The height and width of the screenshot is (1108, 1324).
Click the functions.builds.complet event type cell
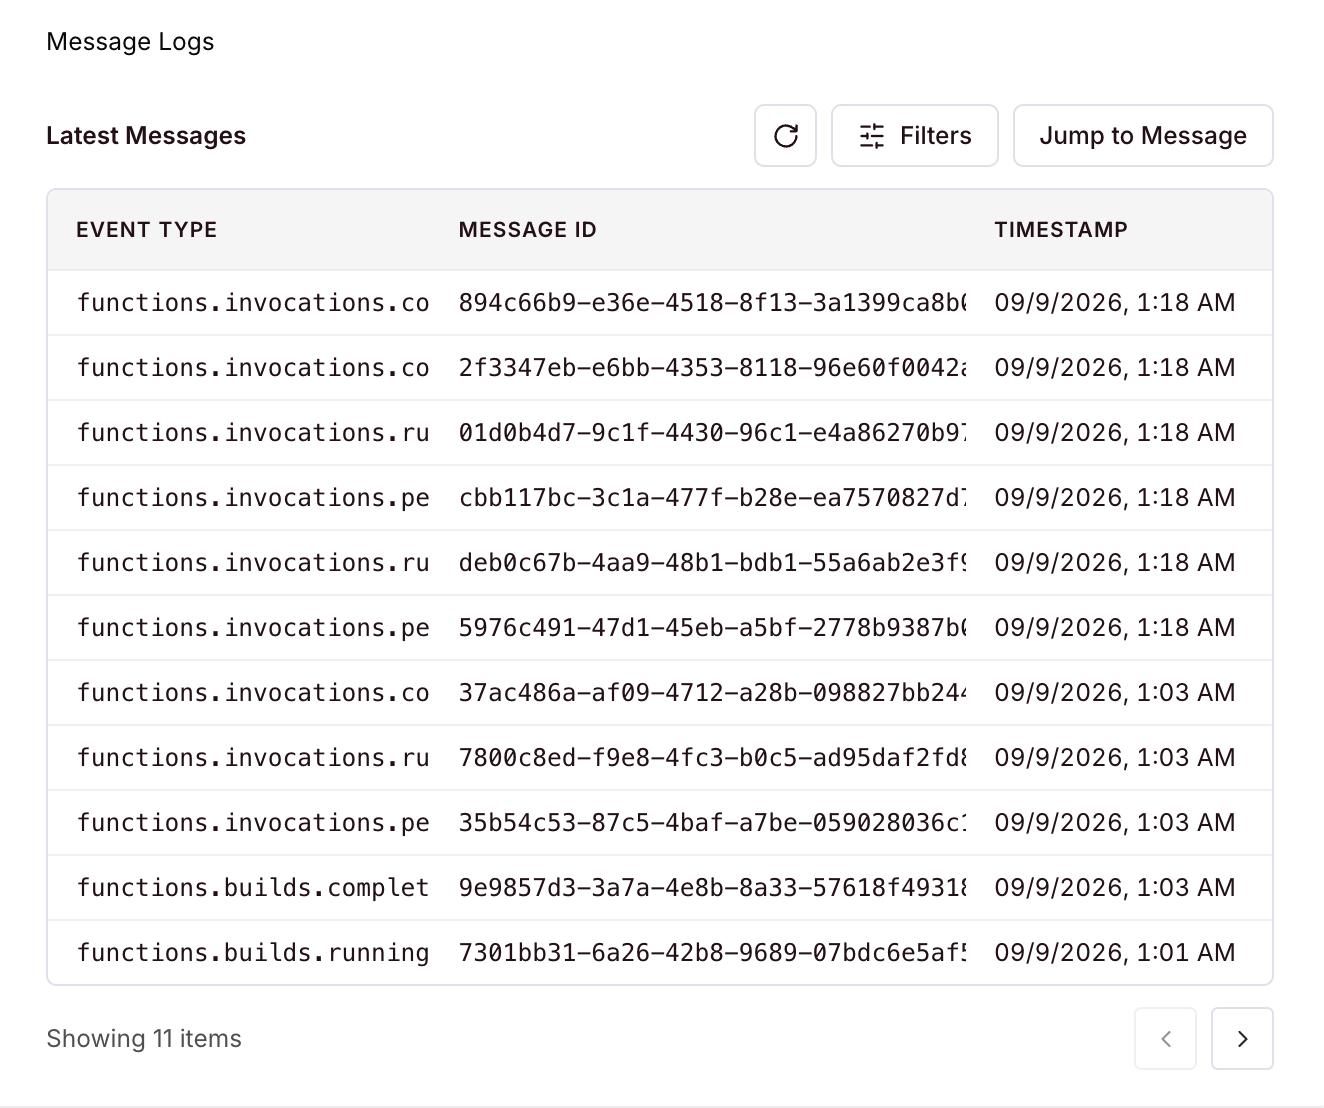pyautogui.click(x=253, y=887)
